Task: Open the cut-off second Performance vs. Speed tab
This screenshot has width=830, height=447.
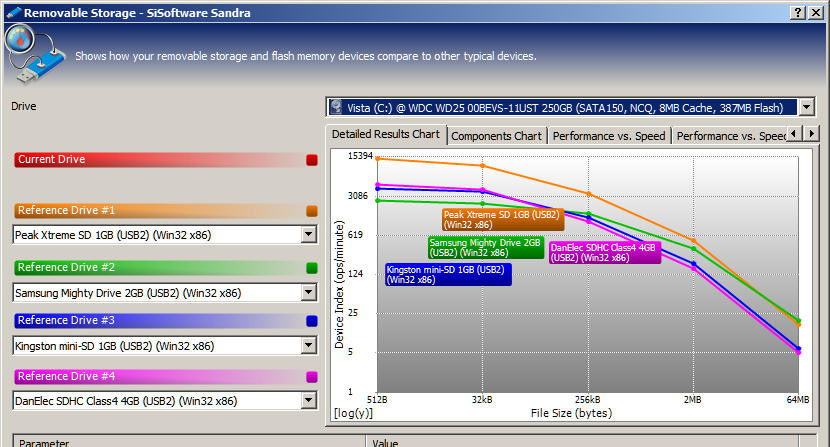Action: [730, 136]
